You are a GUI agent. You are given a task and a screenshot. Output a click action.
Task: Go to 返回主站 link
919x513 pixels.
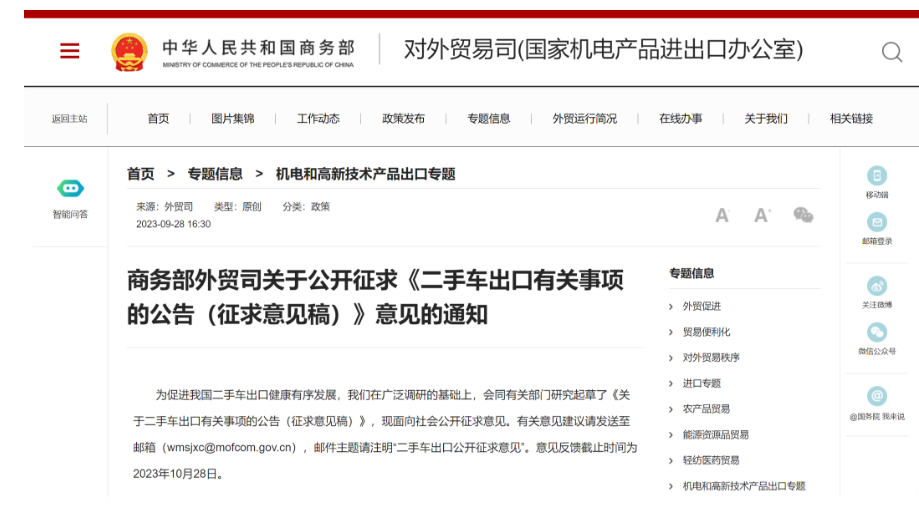[69, 119]
